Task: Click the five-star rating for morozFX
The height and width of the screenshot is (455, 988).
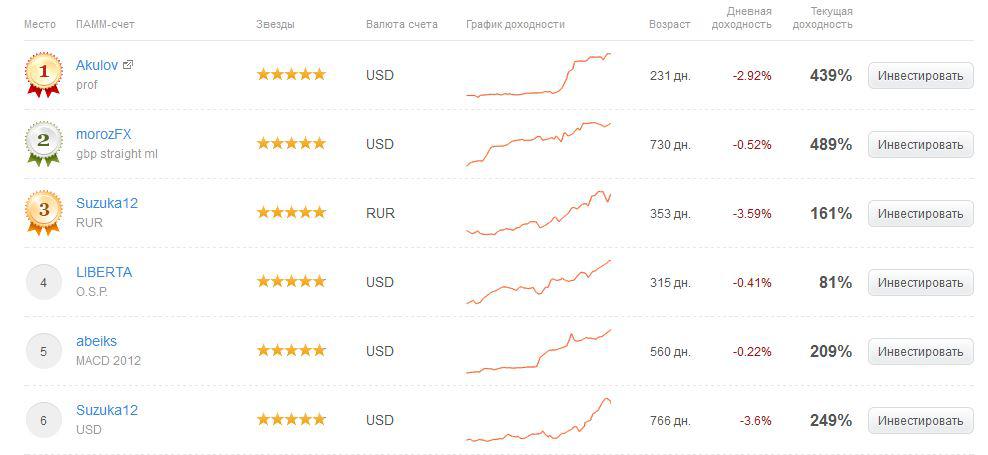Action: tap(291, 144)
